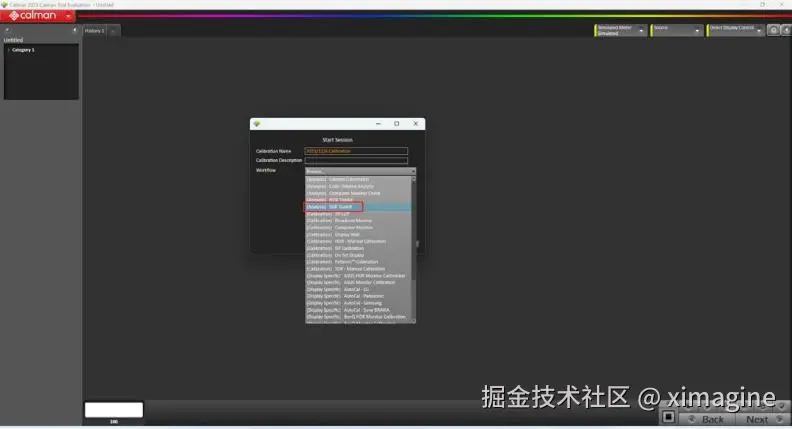The image size is (792, 429).
Task: Add a new history tab
Action: [x=114, y=31]
